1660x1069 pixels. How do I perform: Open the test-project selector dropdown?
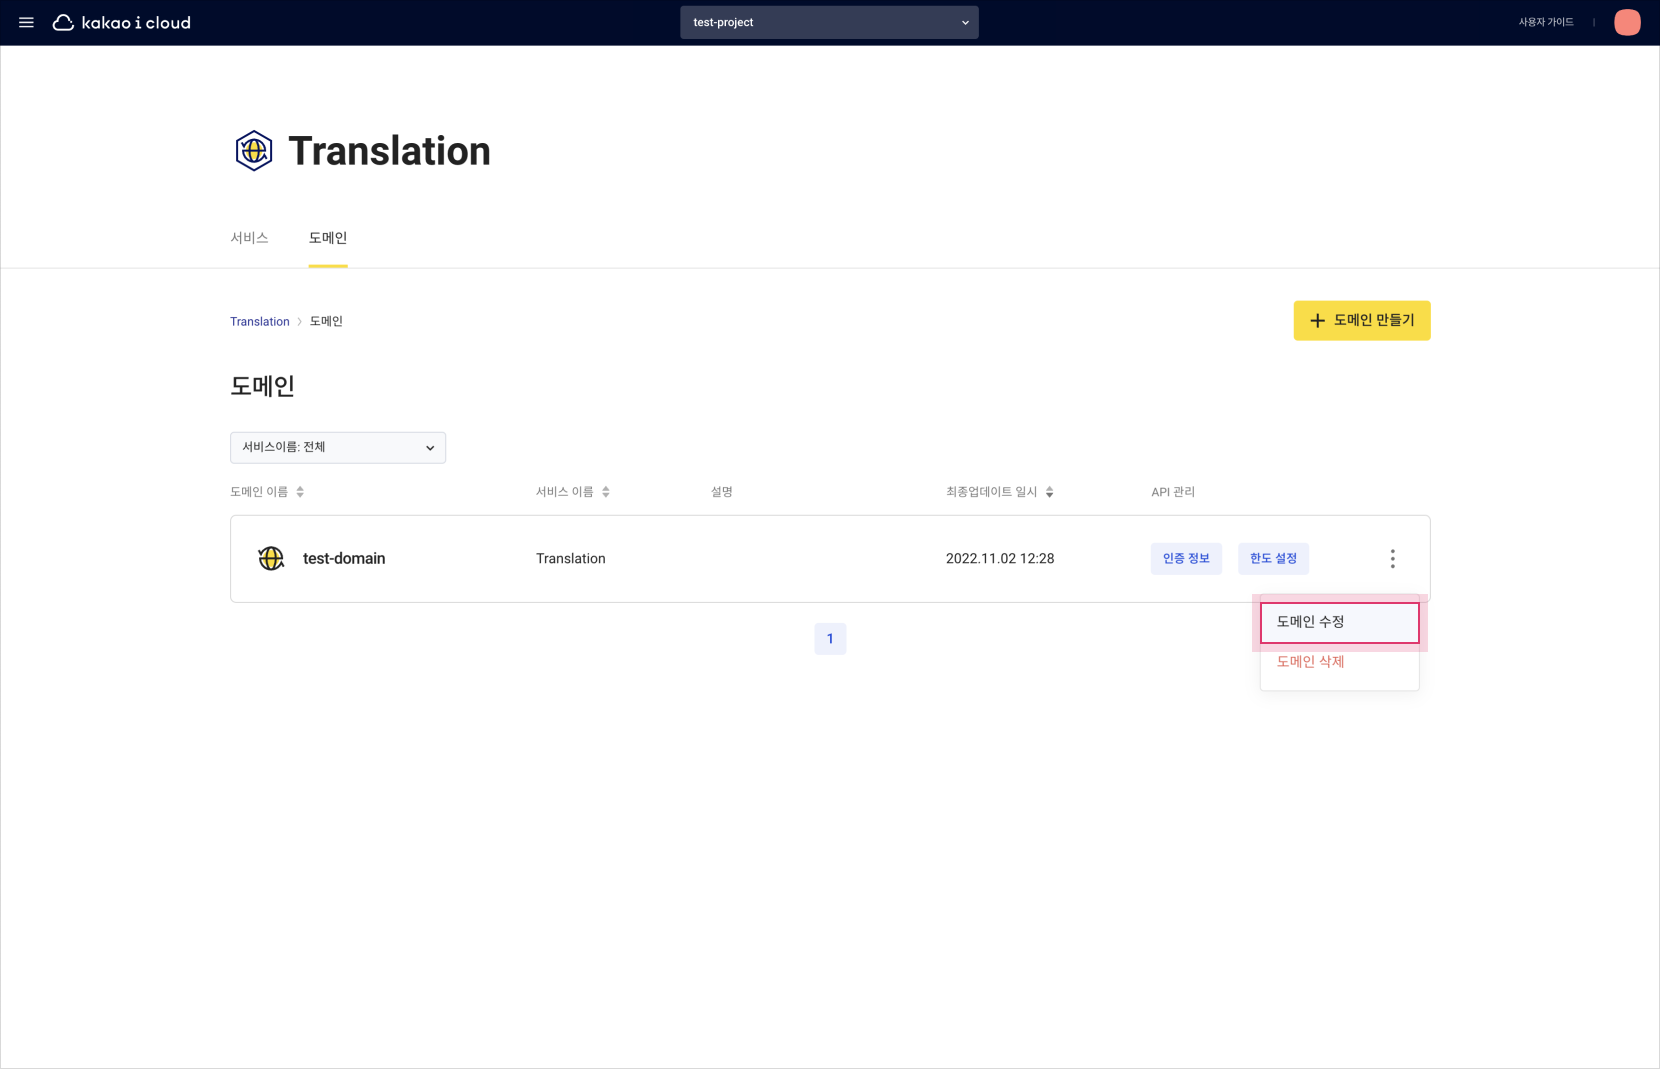pos(829,22)
